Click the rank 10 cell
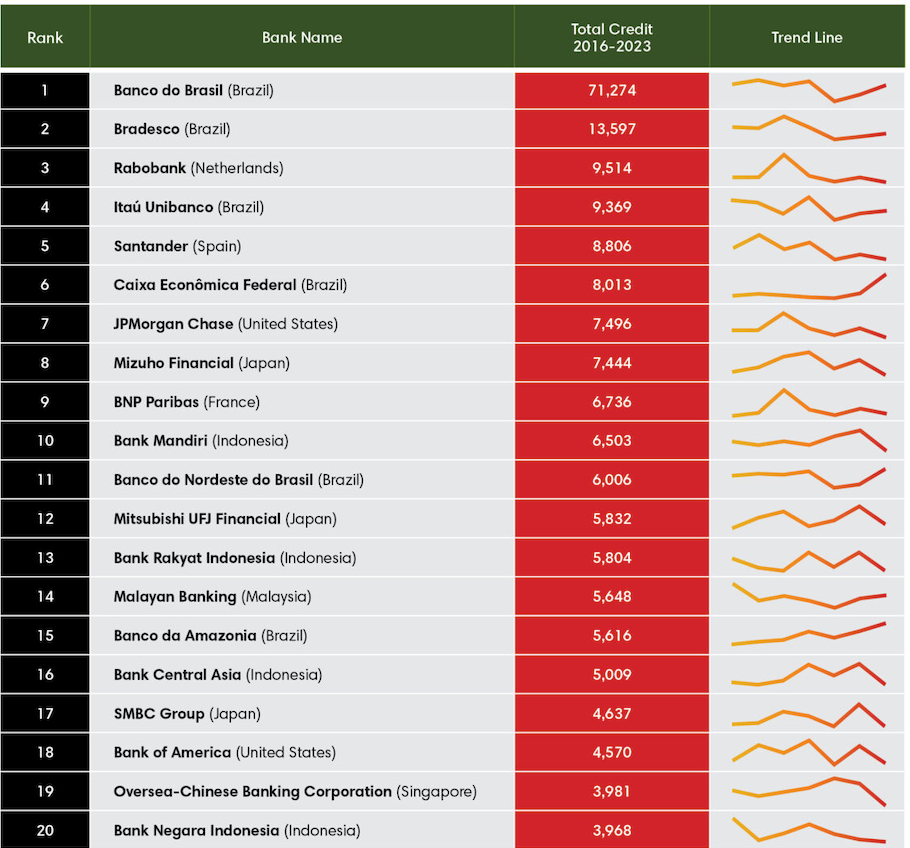The width and height of the screenshot is (910, 848). [45, 441]
